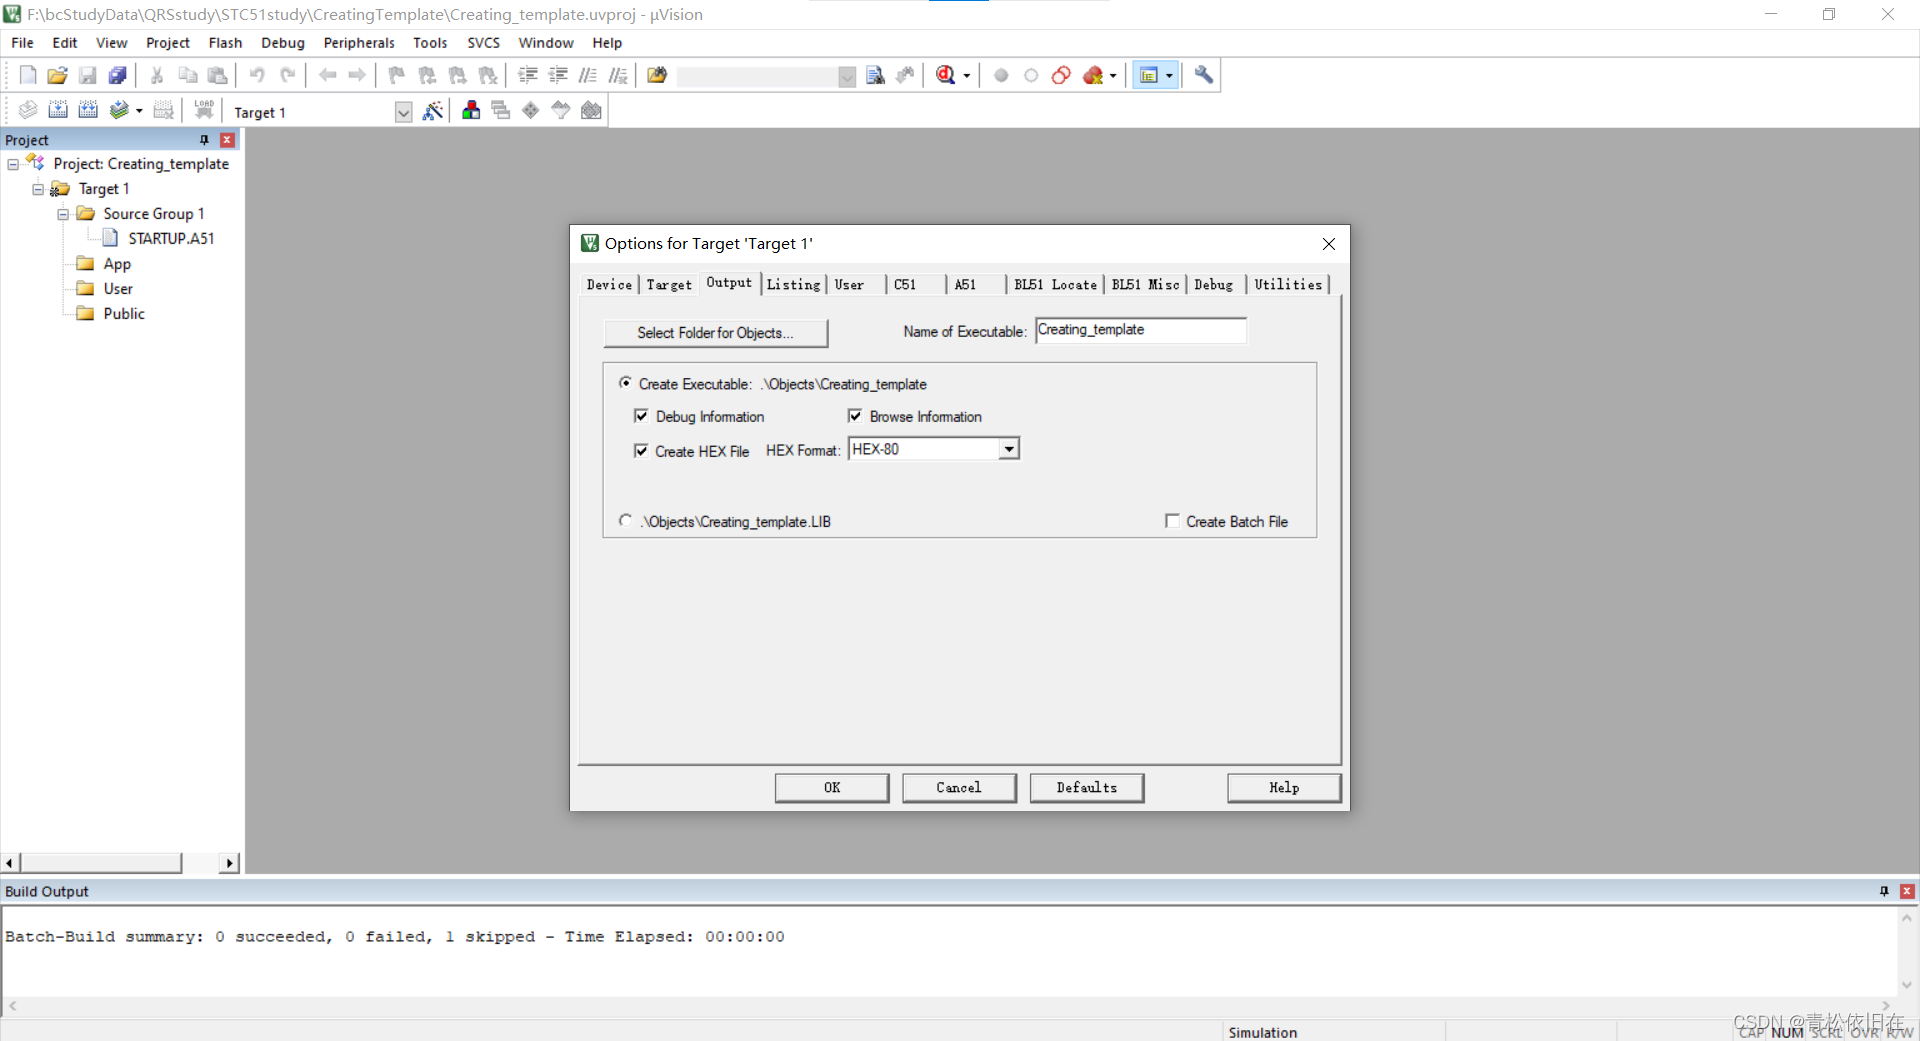Confirm the dialog with OK
The width and height of the screenshot is (1920, 1041).
pos(832,788)
